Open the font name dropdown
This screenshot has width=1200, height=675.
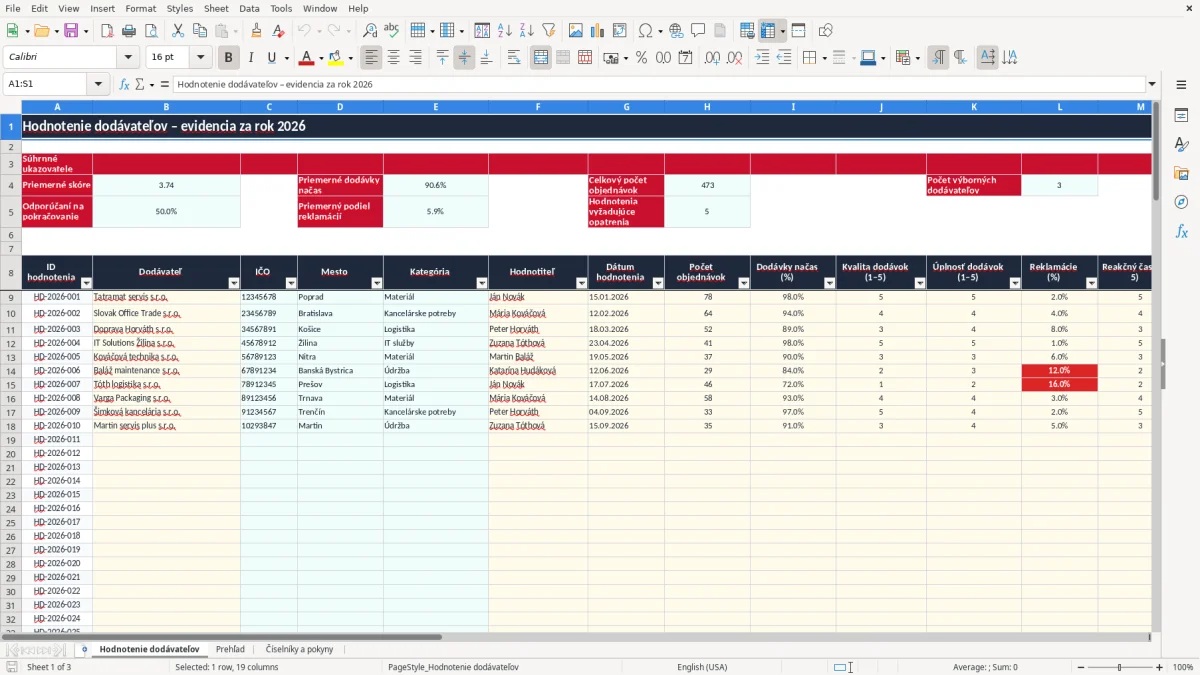127,58
